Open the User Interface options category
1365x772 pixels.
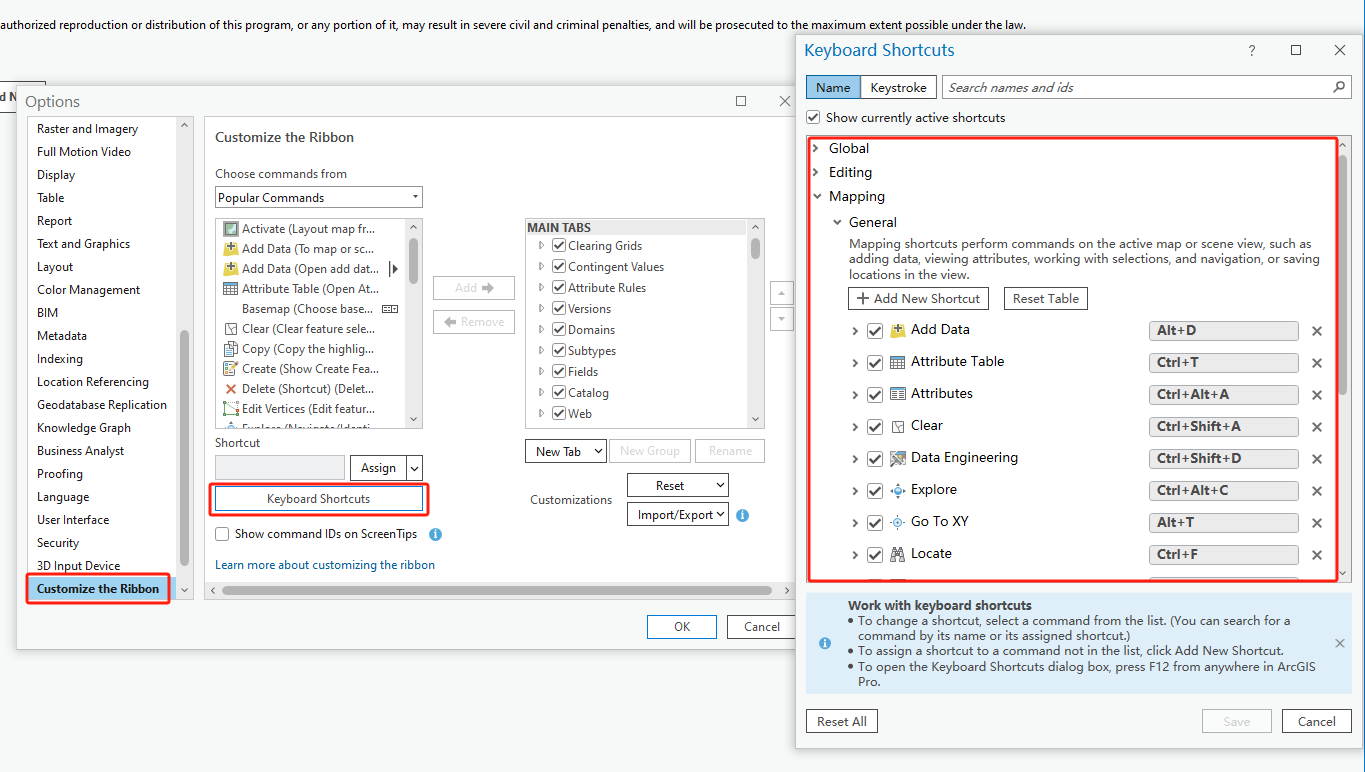coord(73,519)
